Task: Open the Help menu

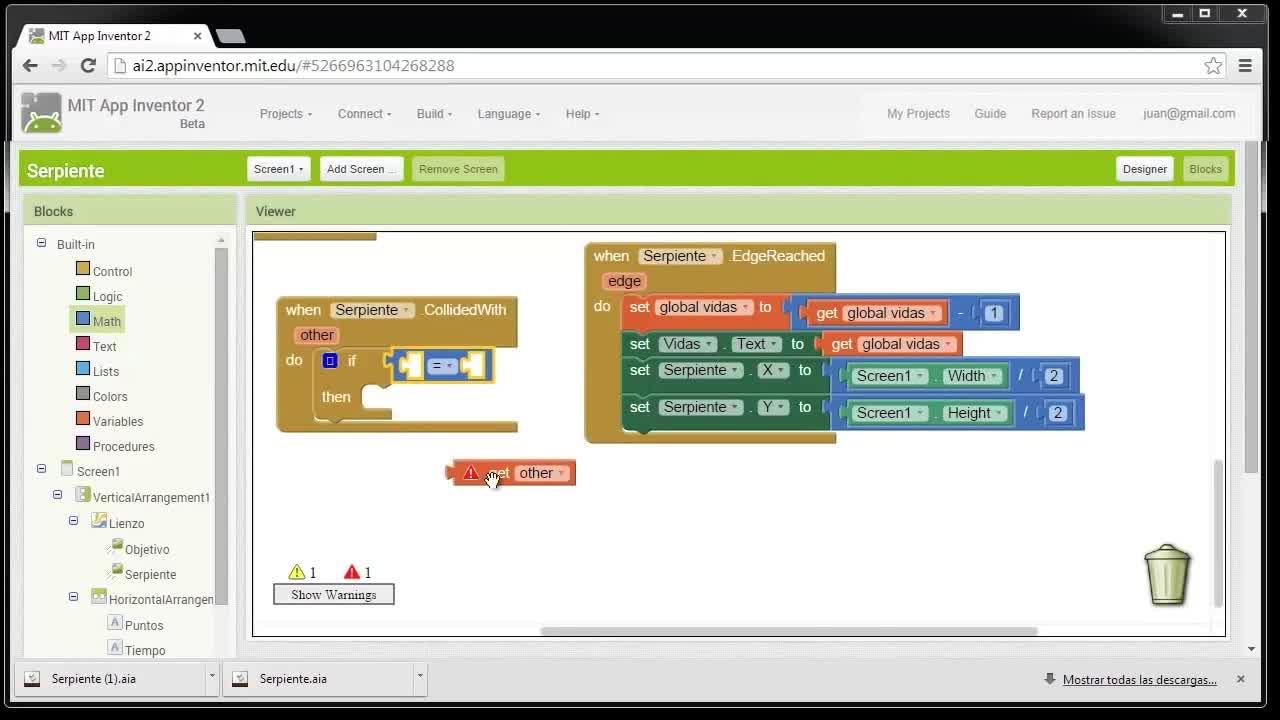Action: [583, 114]
